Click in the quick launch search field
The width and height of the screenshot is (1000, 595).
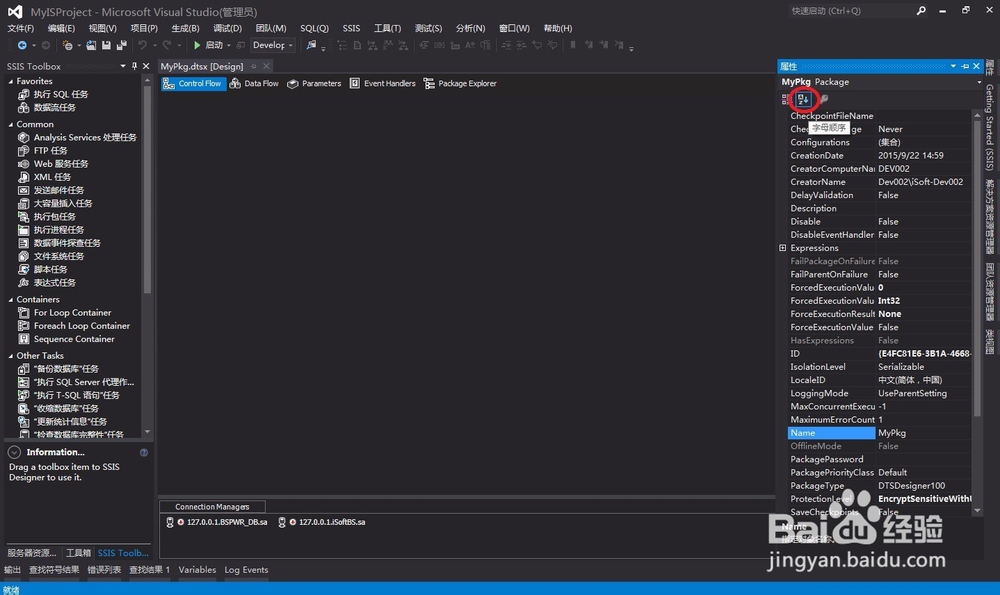(x=850, y=11)
